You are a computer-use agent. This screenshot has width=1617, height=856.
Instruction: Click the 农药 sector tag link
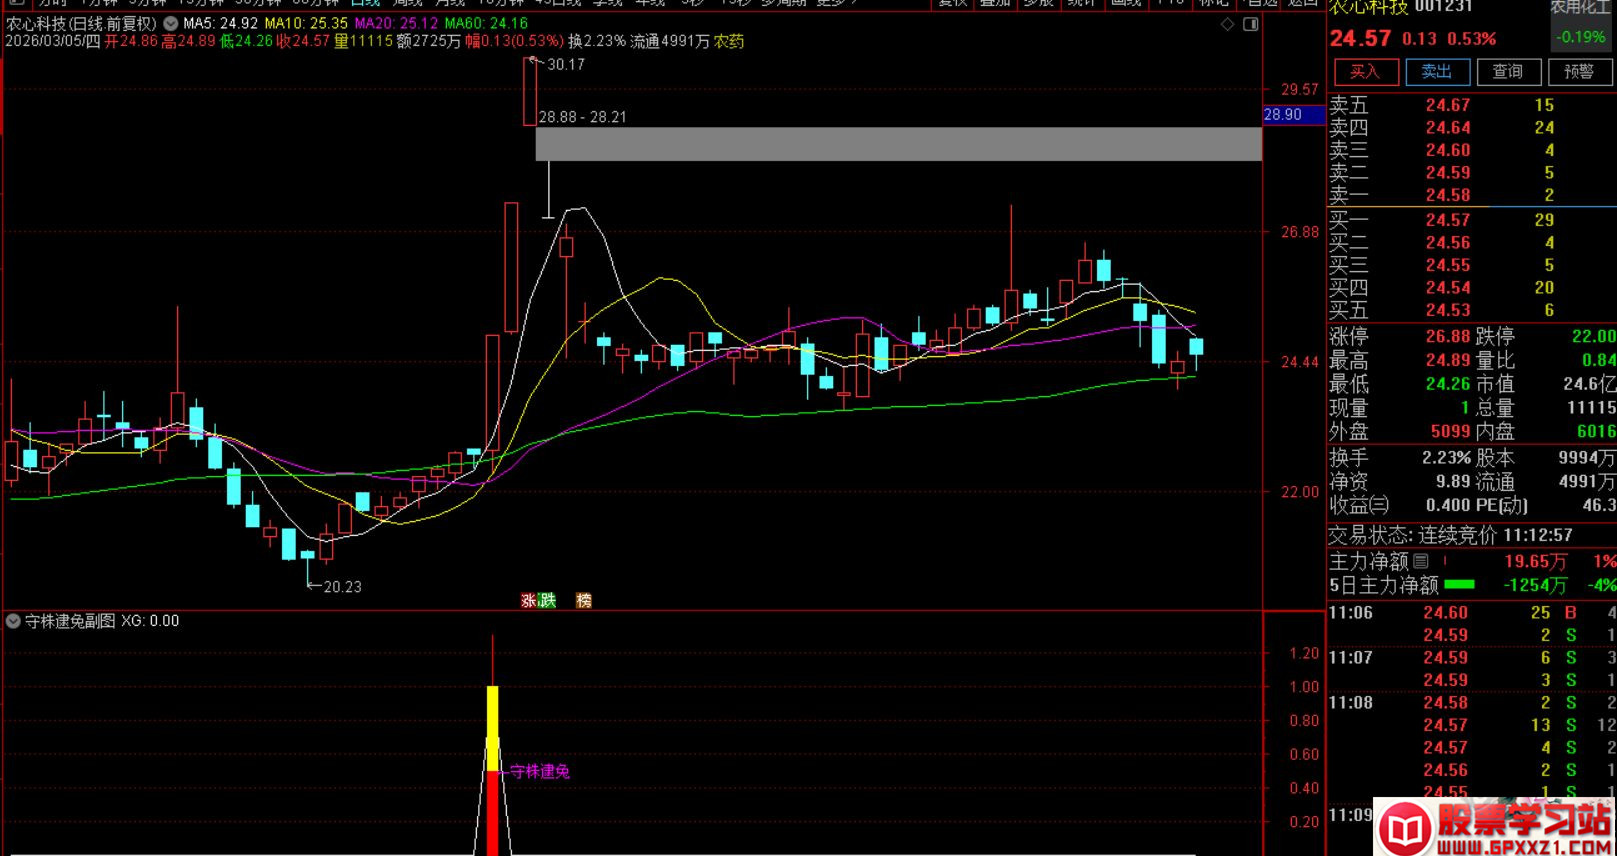tap(729, 41)
